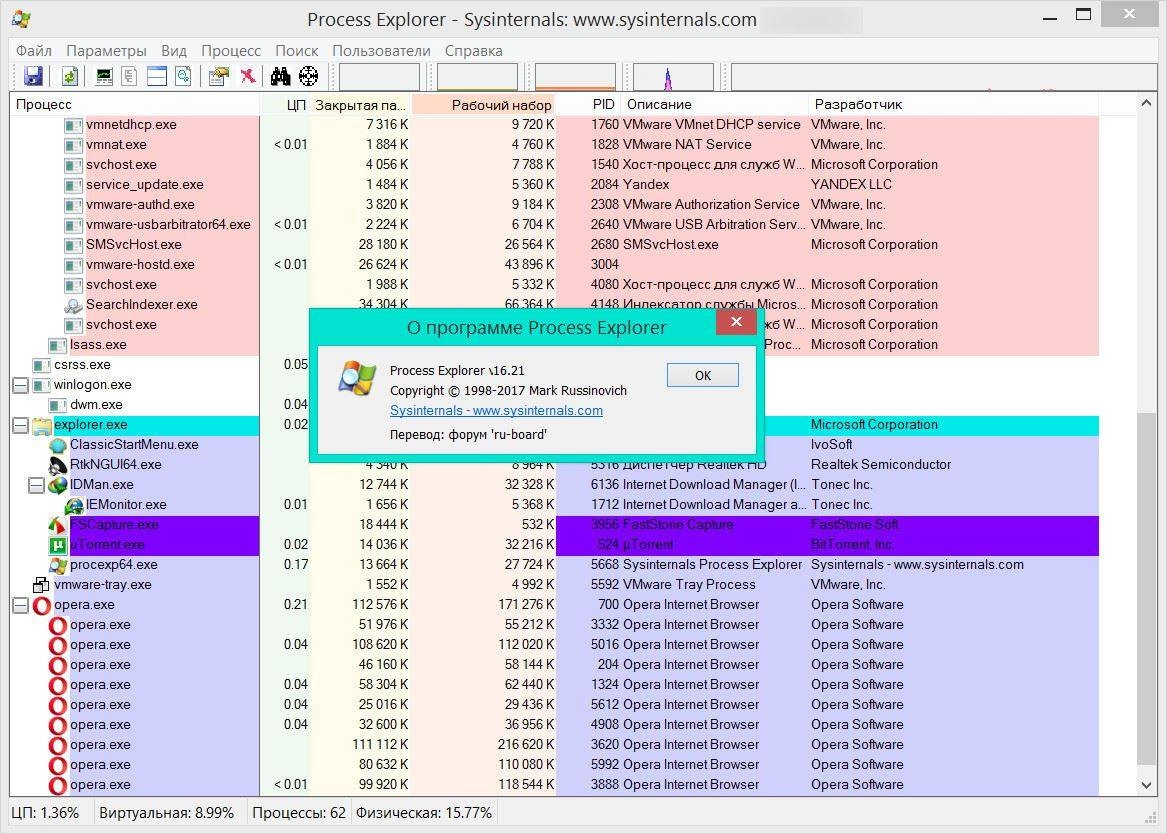Click the Process Explorer title bar app icon
Image resolution: width=1167 pixels, height=834 pixels.
[x=22, y=19]
